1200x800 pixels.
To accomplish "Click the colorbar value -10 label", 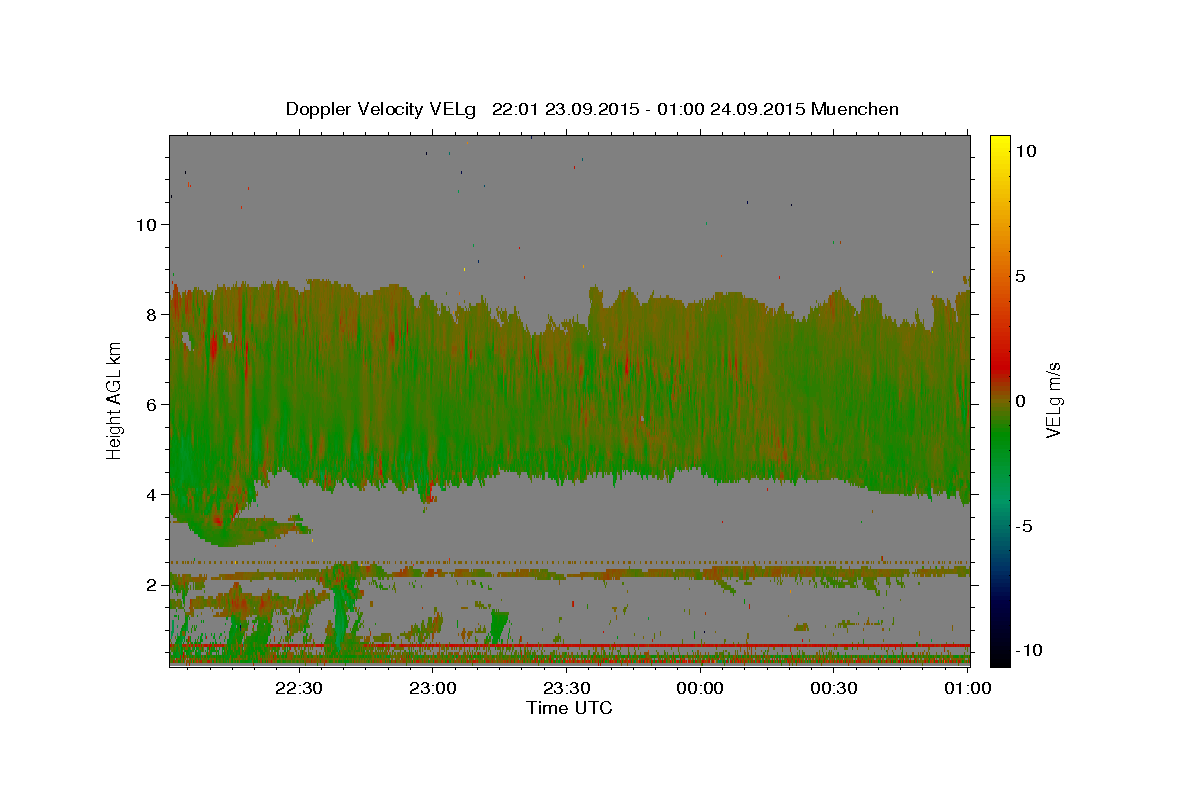I will [1029, 650].
